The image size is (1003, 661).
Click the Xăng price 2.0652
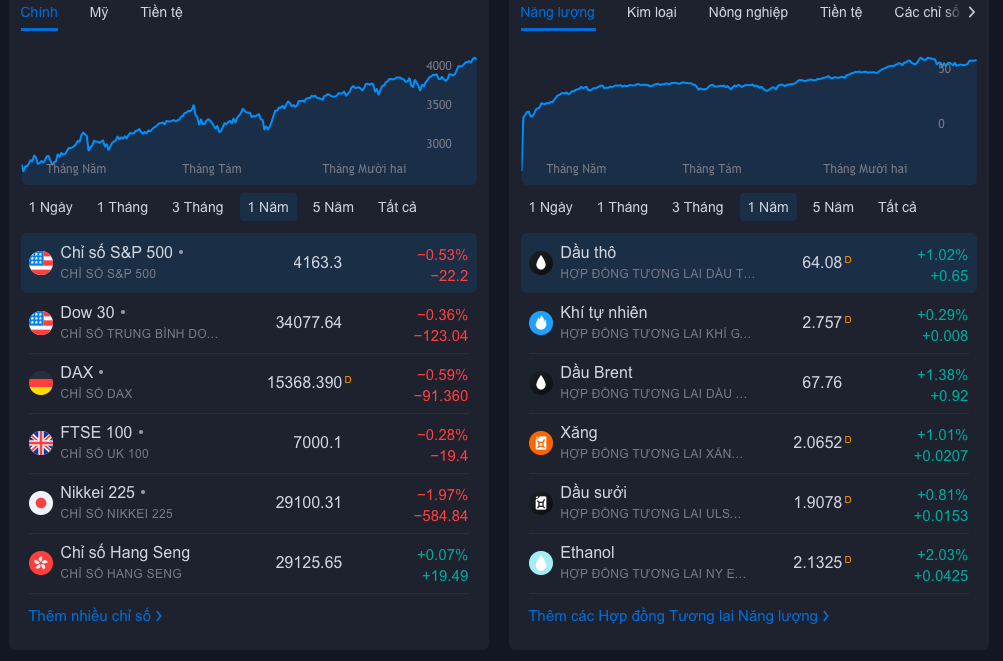coord(817,443)
